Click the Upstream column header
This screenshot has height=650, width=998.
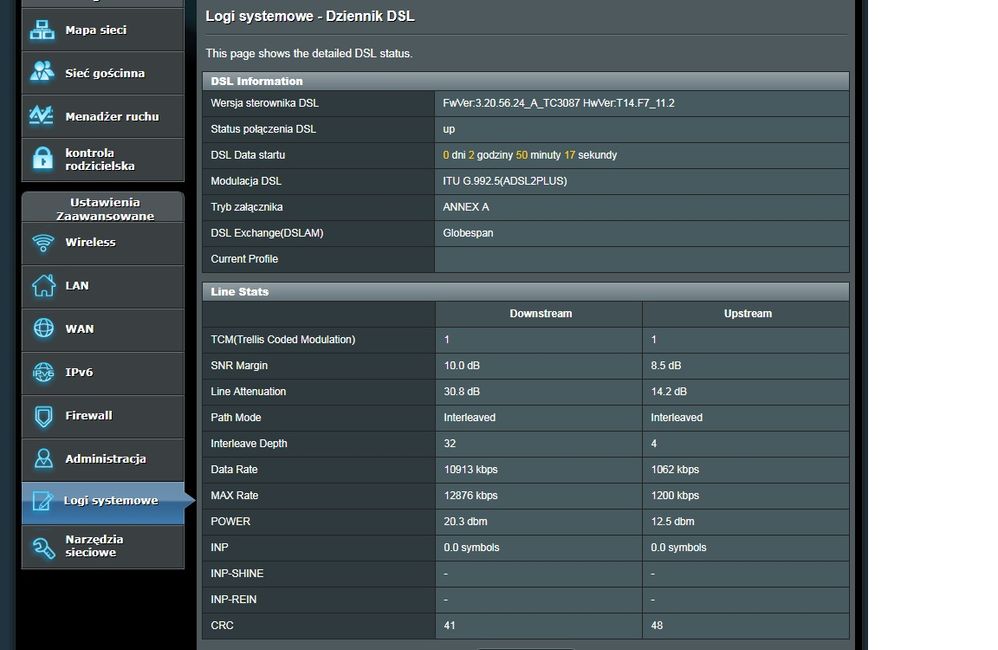tap(747, 314)
